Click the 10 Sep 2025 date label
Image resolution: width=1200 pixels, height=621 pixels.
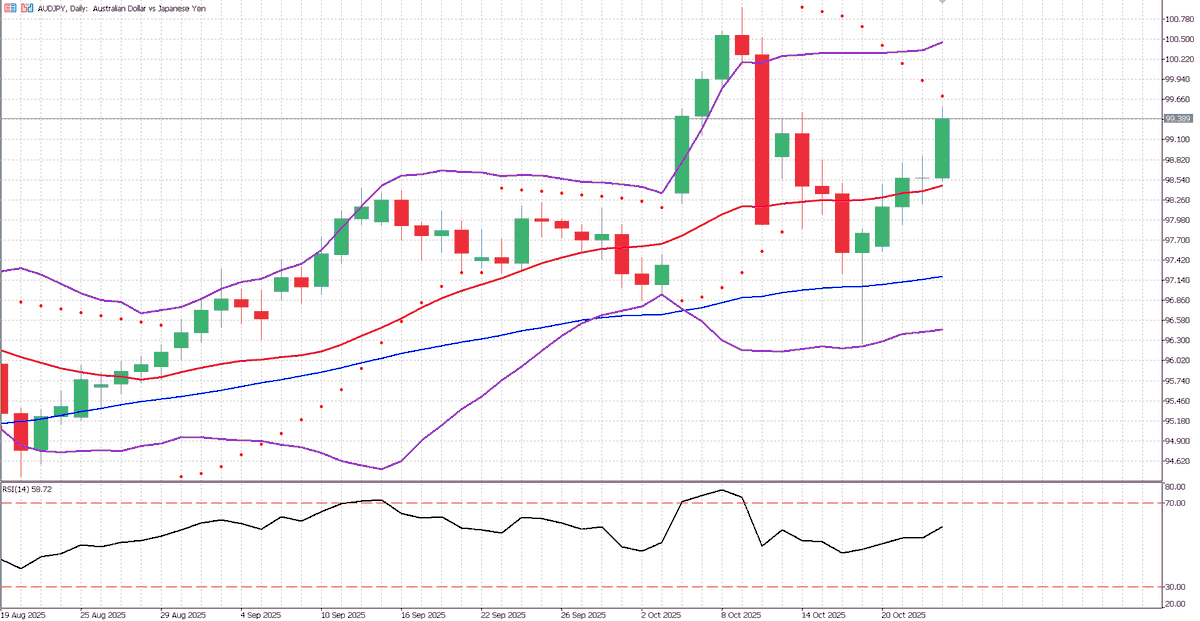(343, 615)
